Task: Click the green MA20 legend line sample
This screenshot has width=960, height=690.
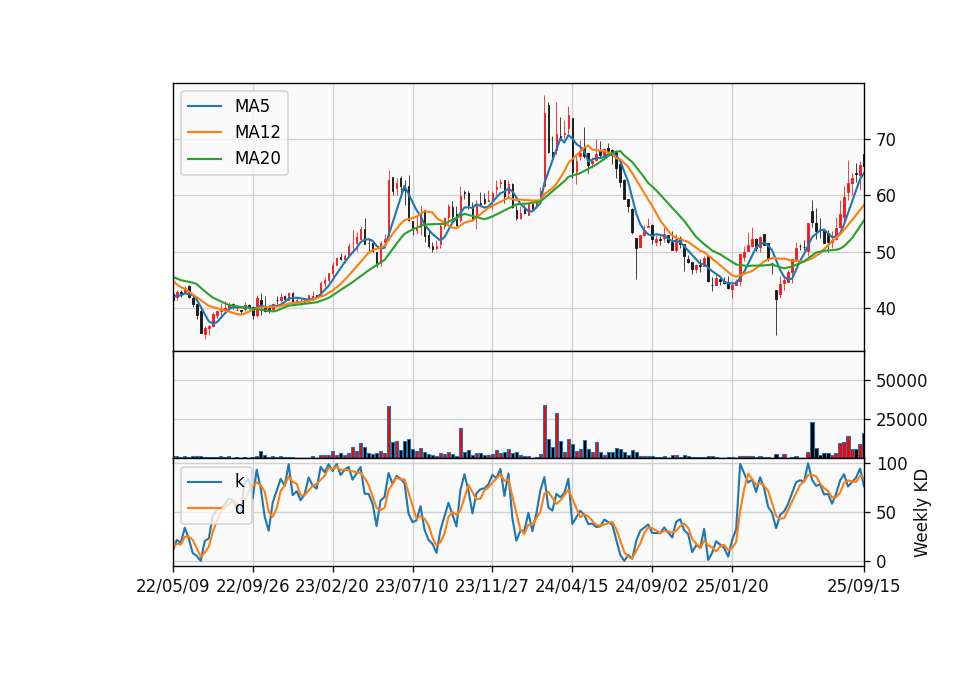Action: click(204, 158)
